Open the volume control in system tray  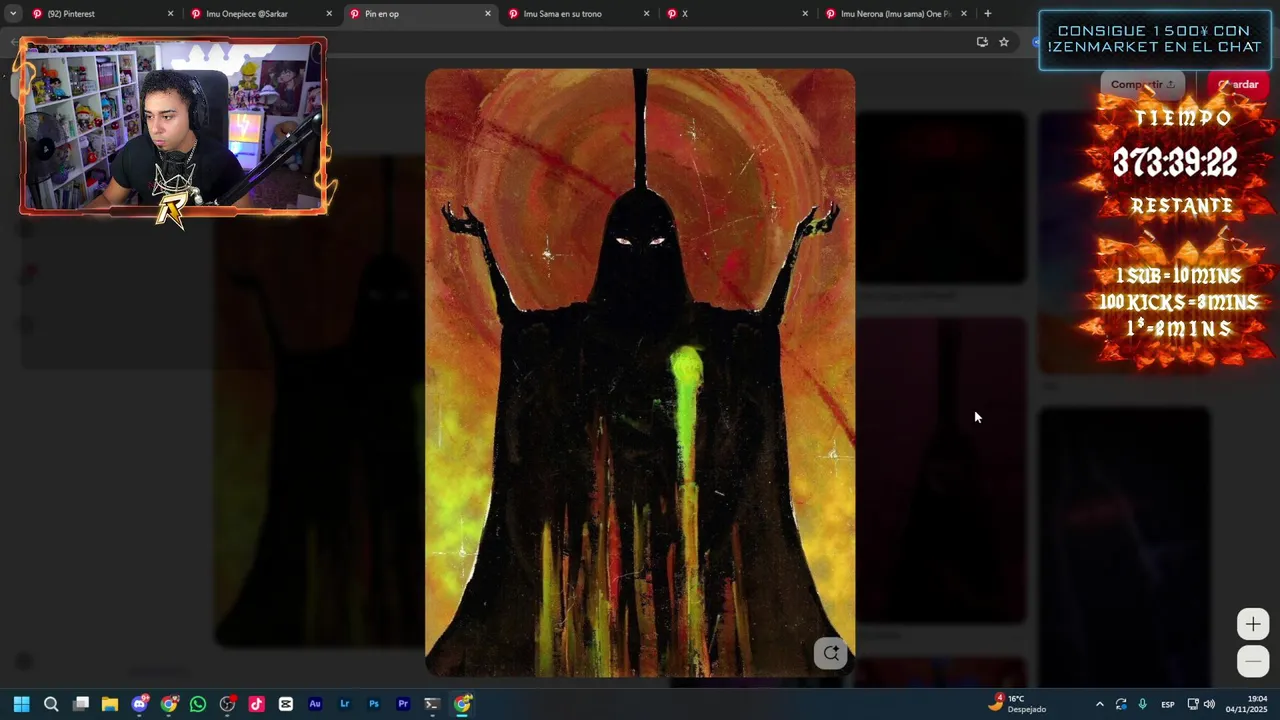(x=1209, y=704)
